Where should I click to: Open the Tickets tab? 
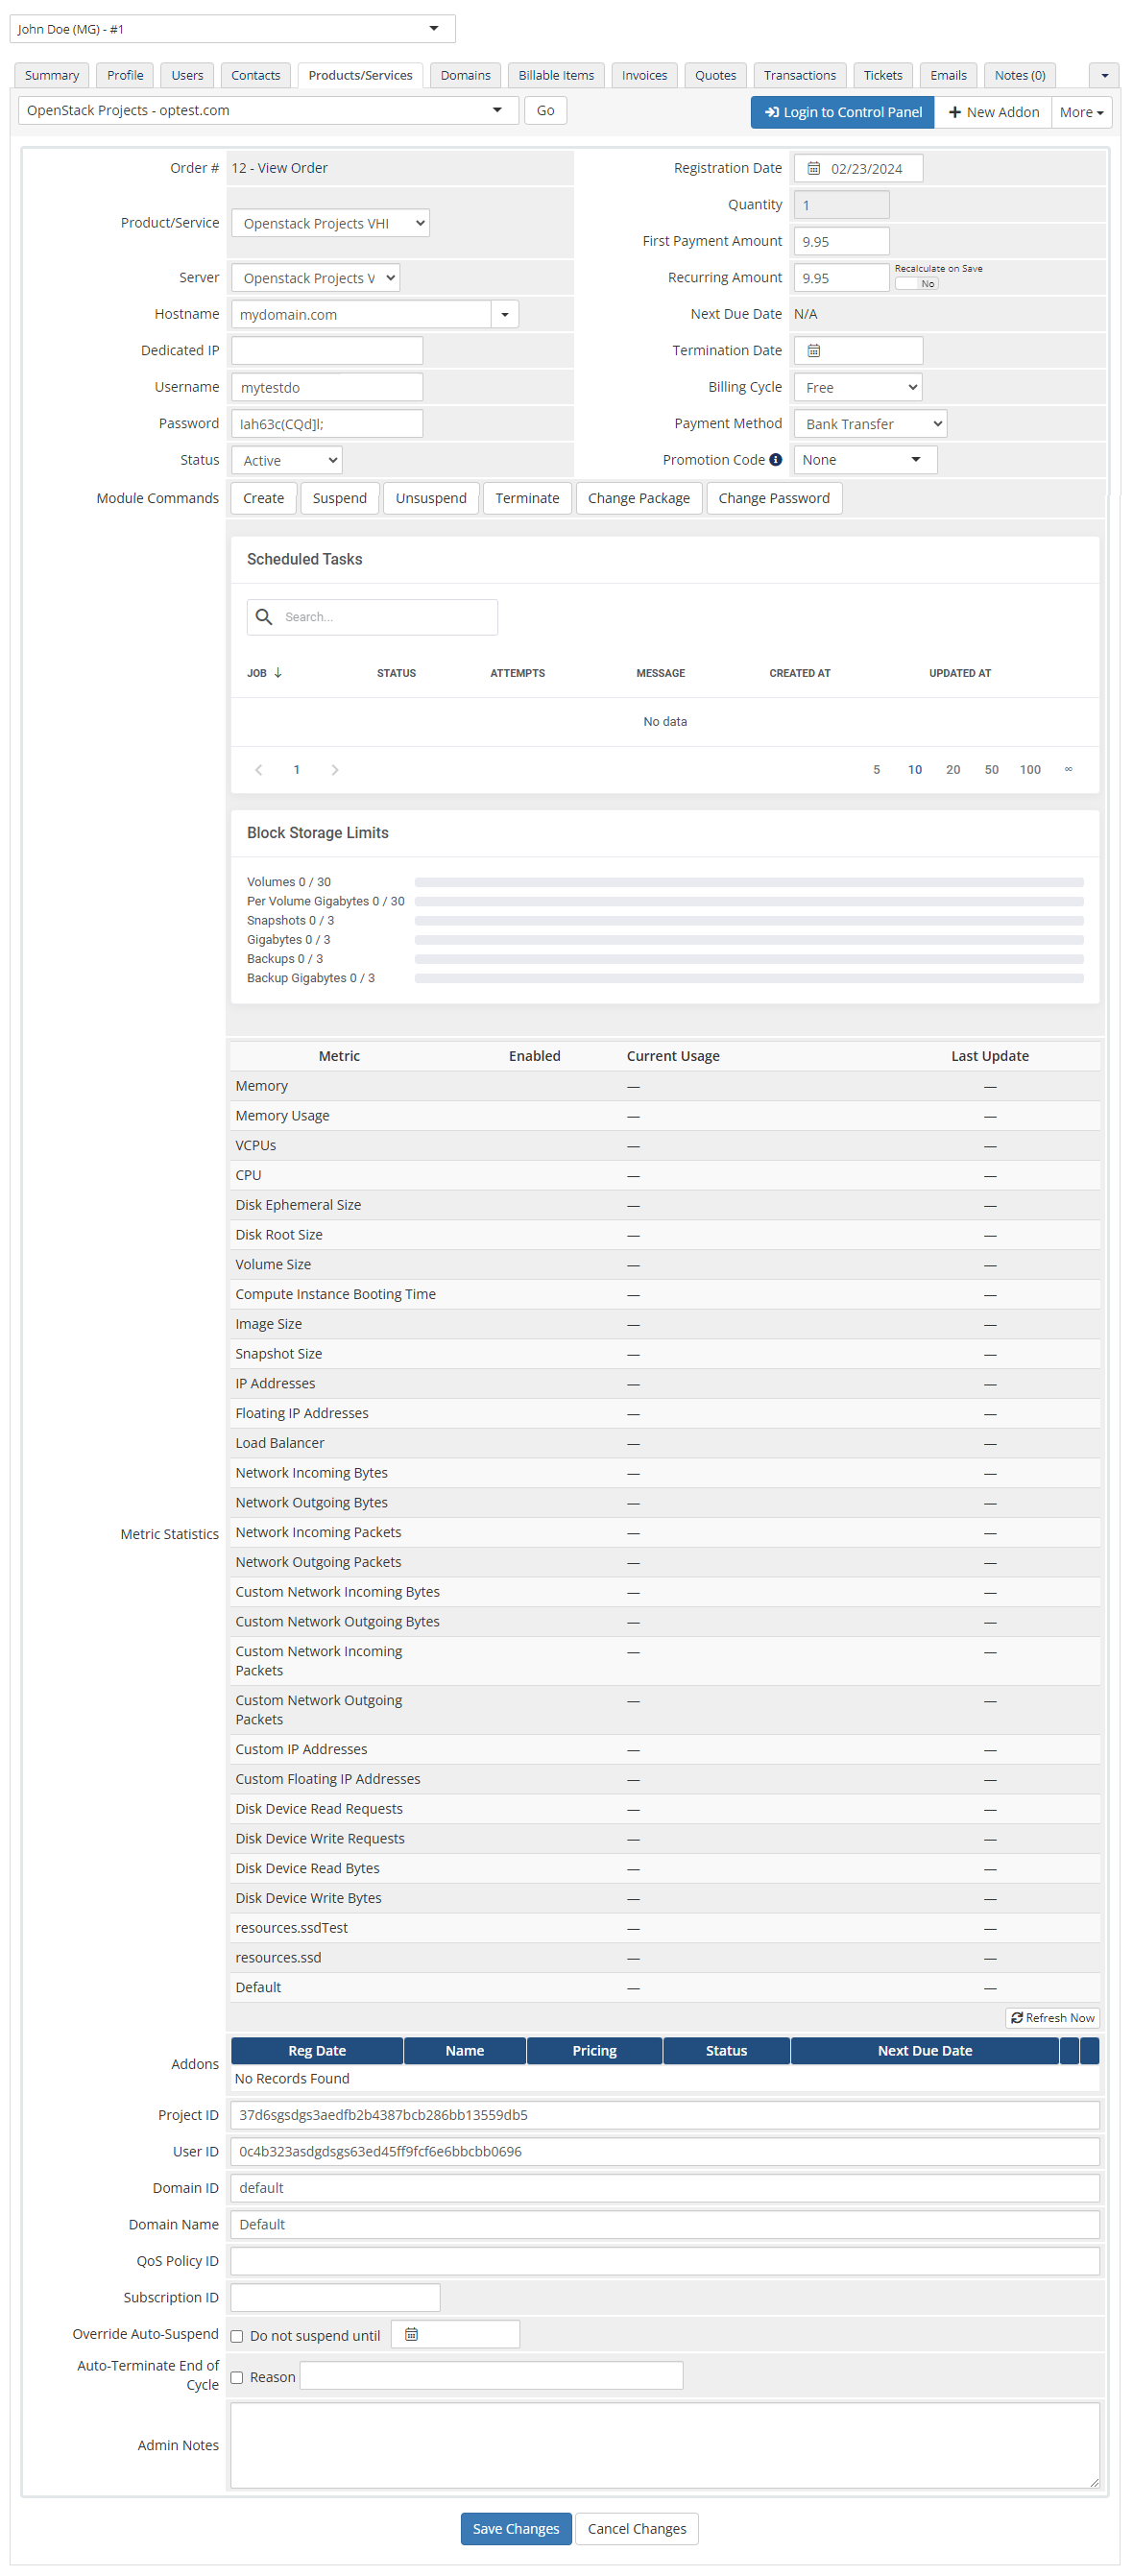(883, 75)
